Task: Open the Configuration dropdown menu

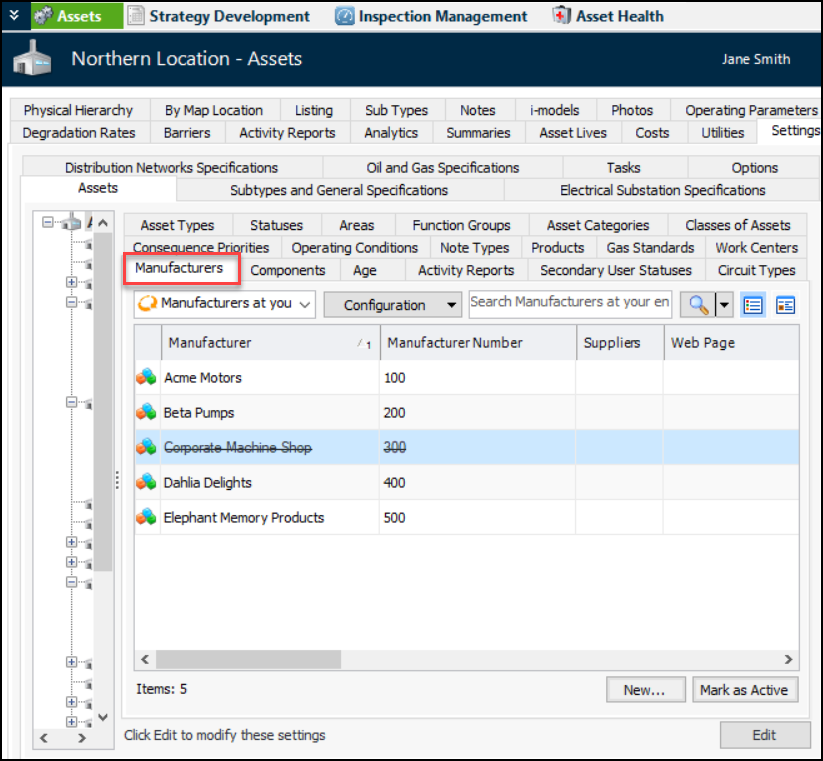Action: [x=392, y=305]
